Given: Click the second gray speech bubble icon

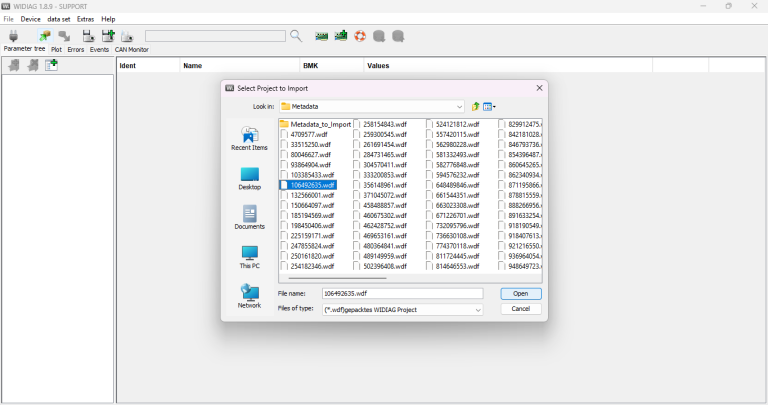Looking at the screenshot, I should point(398,36).
